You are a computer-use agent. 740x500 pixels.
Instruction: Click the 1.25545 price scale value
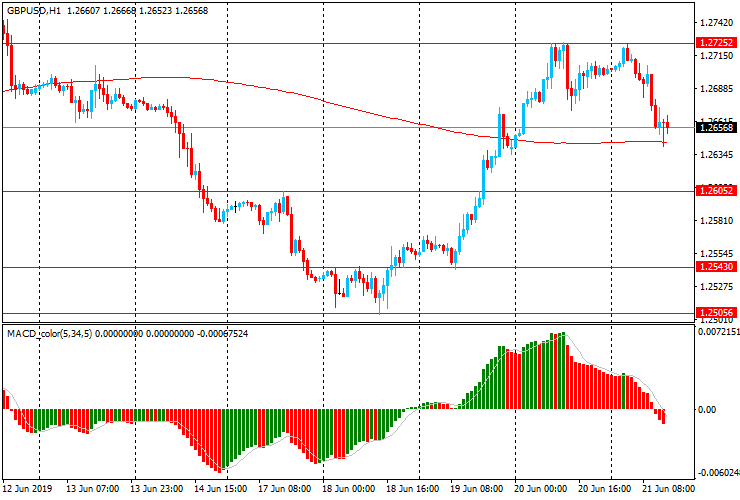(x=717, y=254)
